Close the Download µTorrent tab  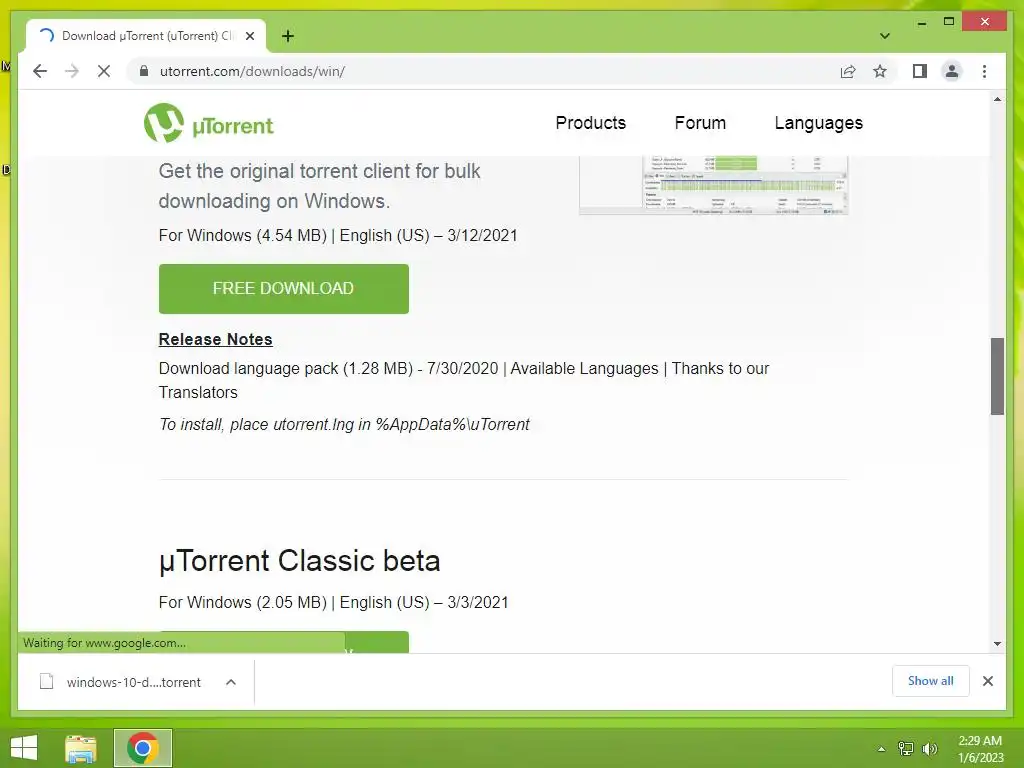click(249, 36)
